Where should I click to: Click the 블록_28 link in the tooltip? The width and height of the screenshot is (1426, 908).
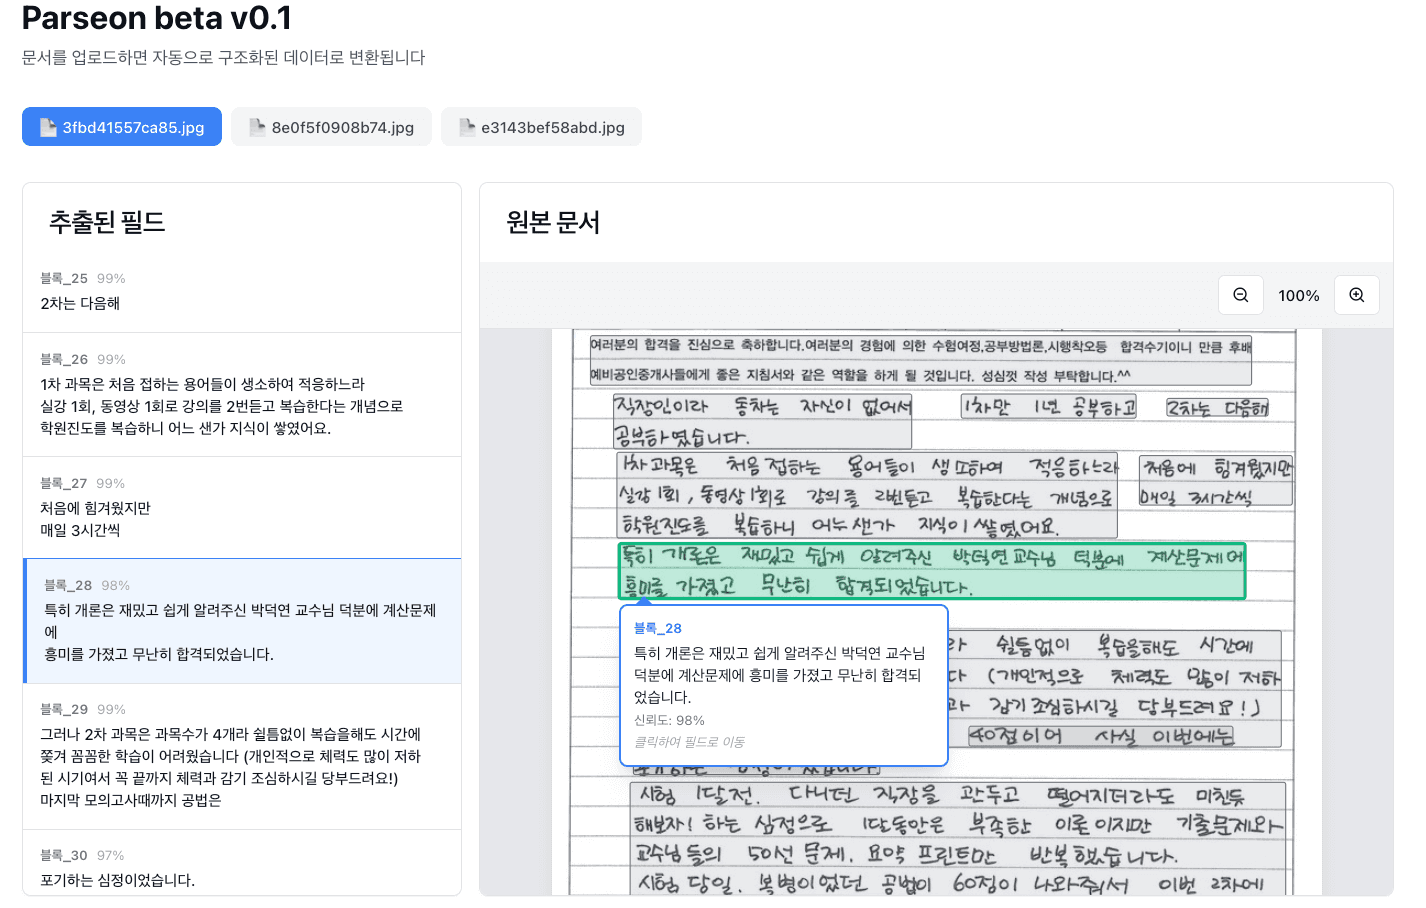(x=657, y=628)
